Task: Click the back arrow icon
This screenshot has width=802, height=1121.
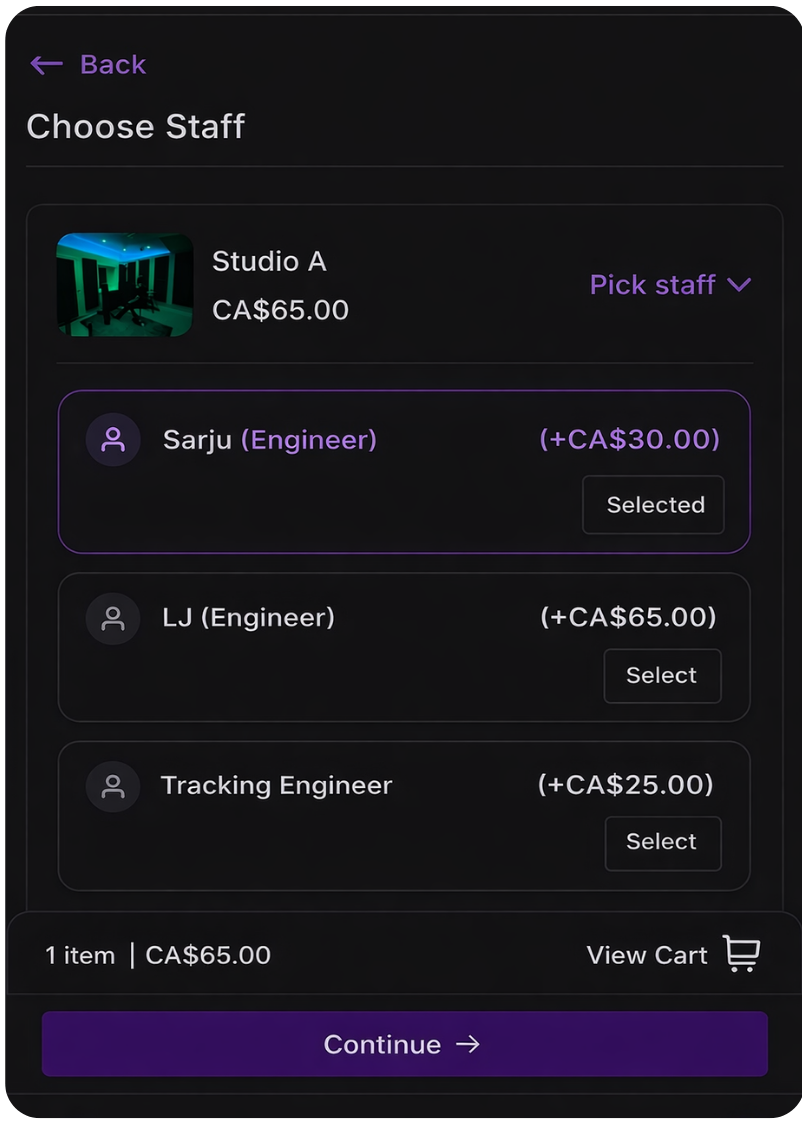Action: (46, 65)
